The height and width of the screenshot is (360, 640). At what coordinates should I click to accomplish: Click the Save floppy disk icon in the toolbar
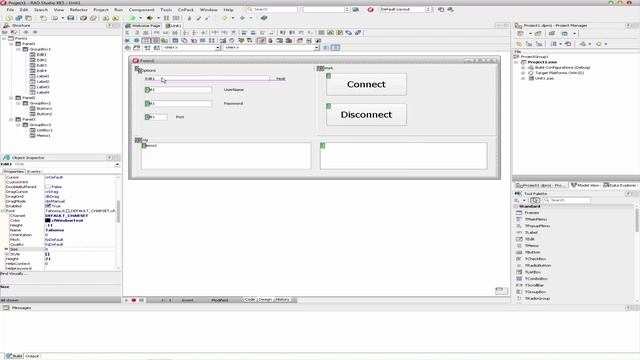[x=71, y=18]
